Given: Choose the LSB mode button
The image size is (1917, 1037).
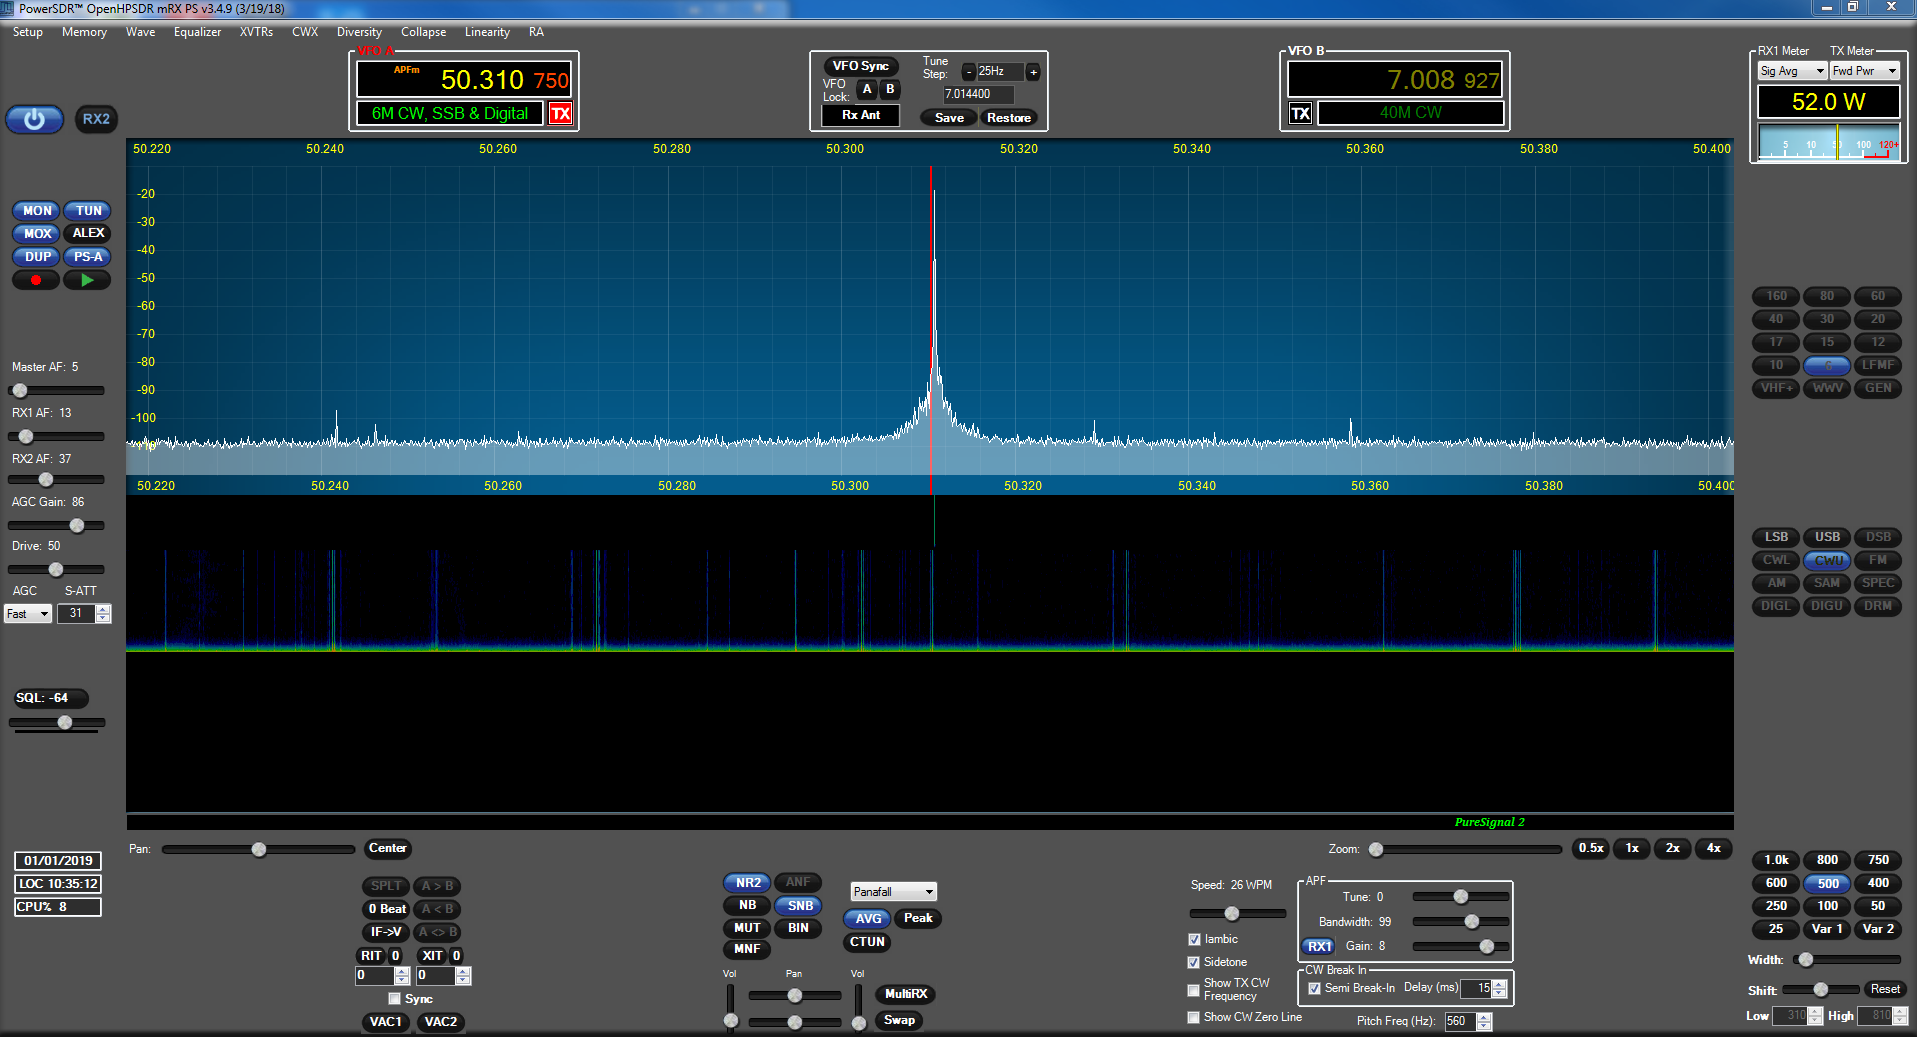Looking at the screenshot, I should (x=1776, y=537).
